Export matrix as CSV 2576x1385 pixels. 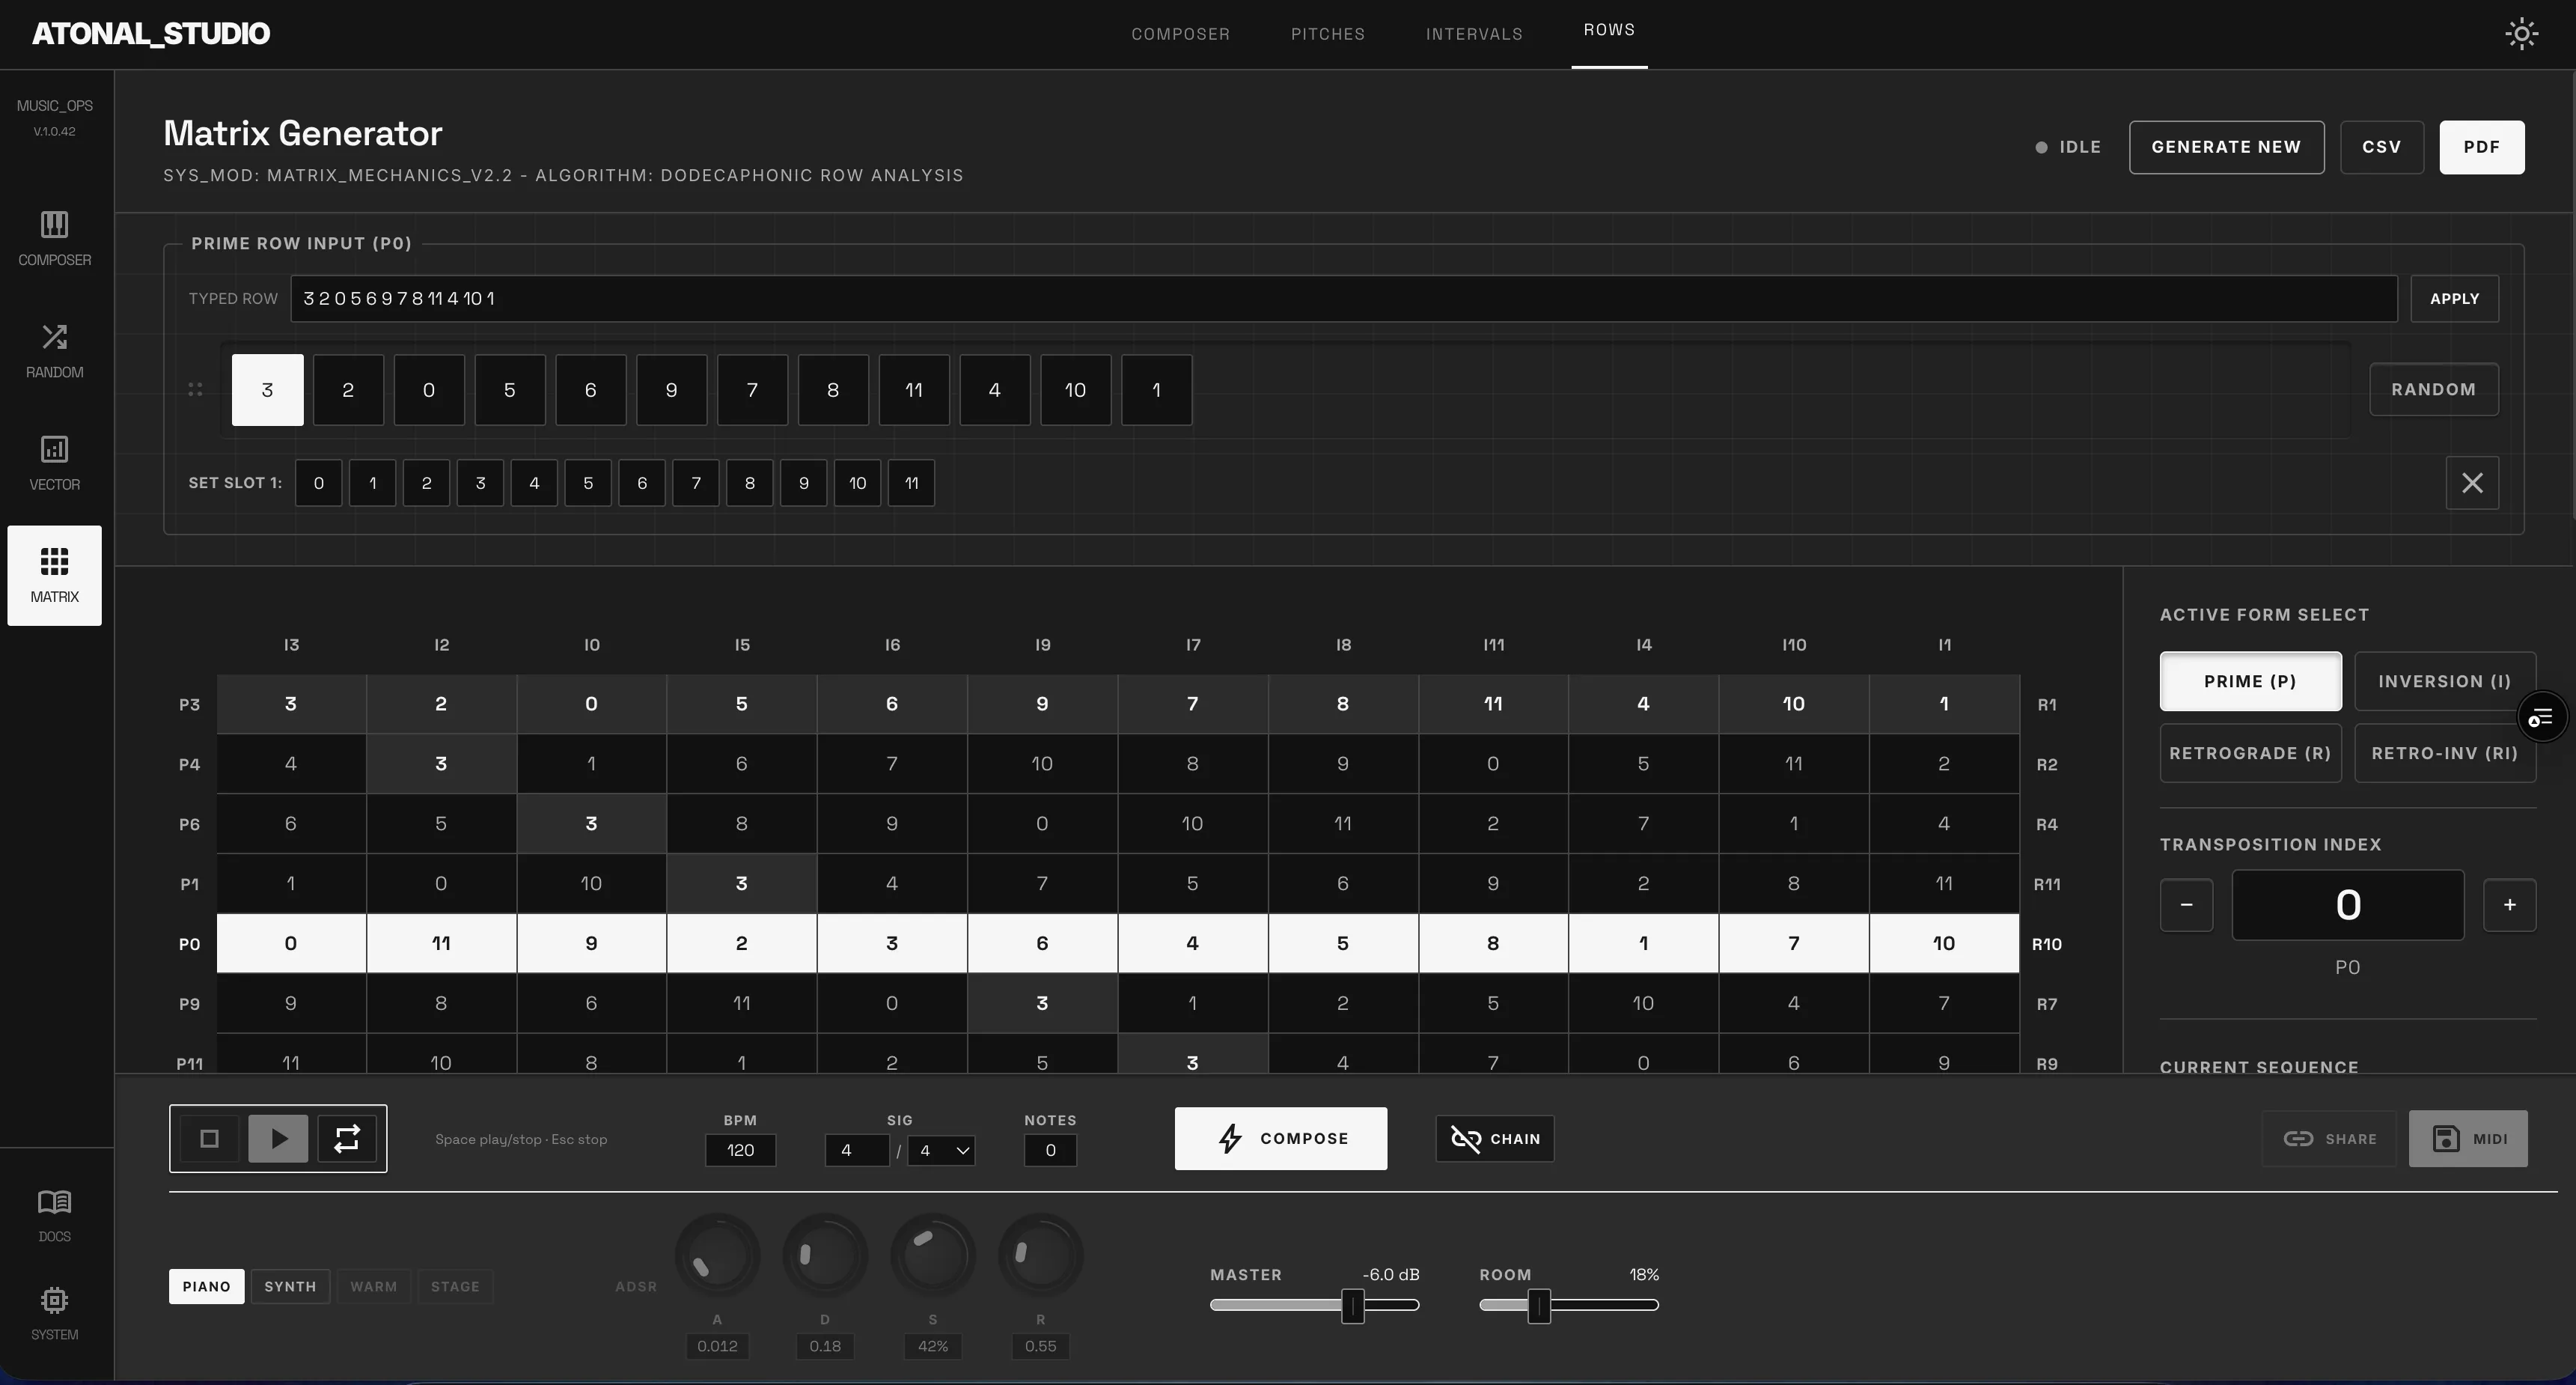click(x=2381, y=147)
